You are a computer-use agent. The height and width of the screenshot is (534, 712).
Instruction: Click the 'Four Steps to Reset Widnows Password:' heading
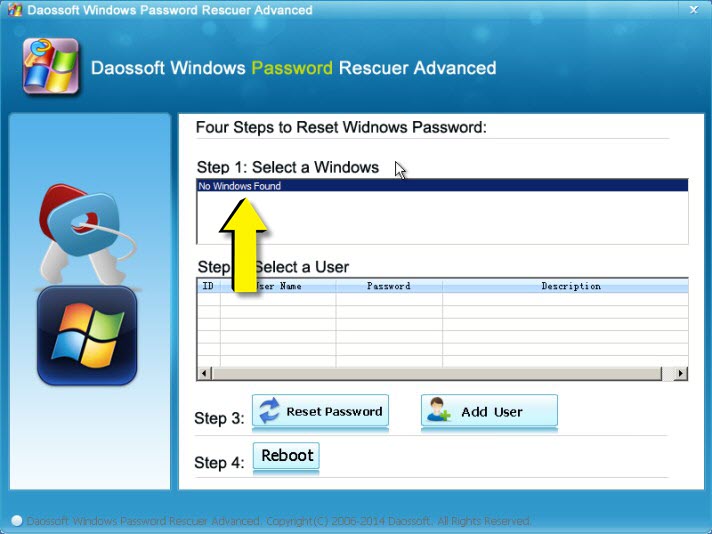click(341, 127)
